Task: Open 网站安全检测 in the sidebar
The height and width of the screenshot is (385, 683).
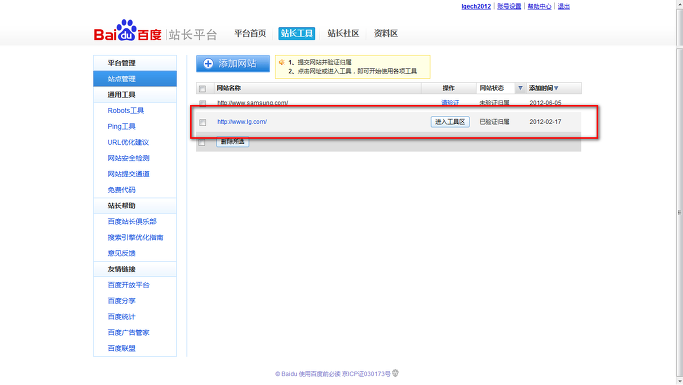Action: pos(128,158)
